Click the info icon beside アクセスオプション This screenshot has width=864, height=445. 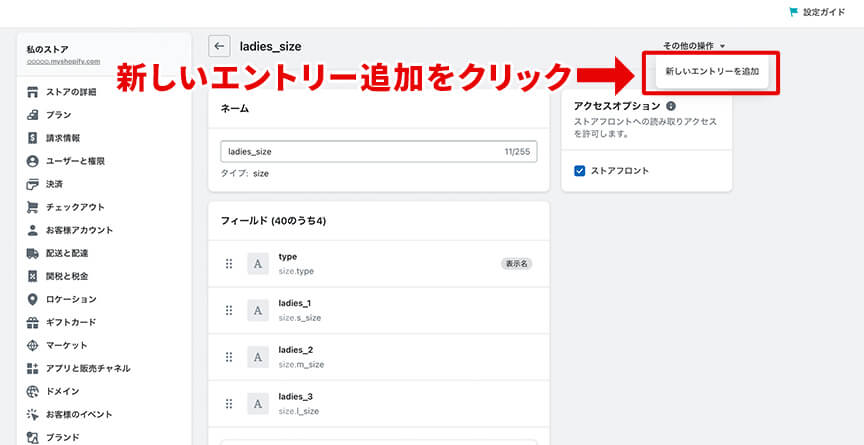(x=671, y=106)
